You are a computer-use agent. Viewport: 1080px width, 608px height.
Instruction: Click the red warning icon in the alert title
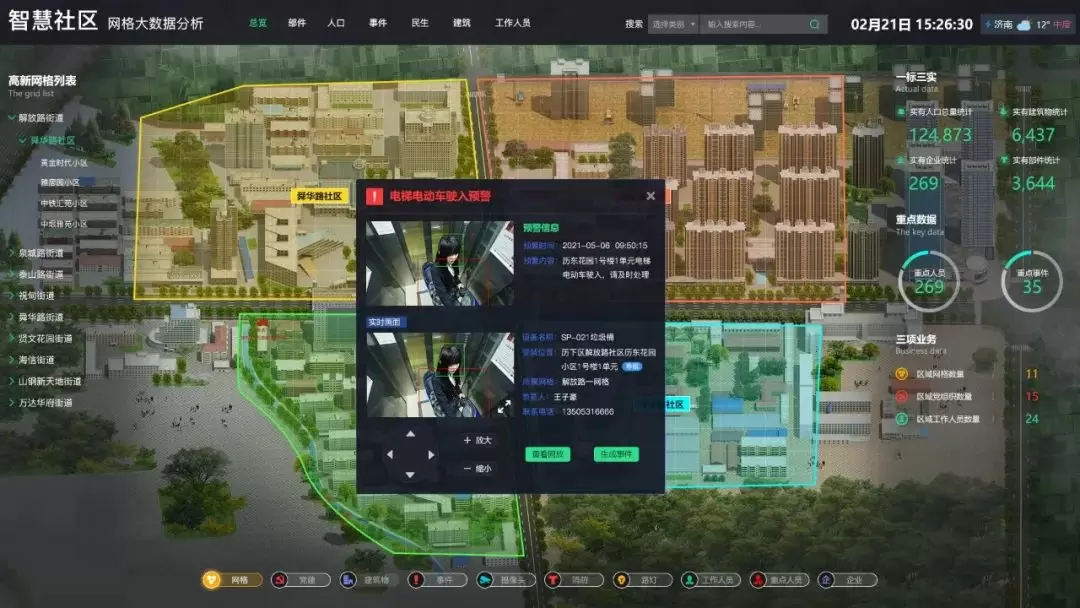click(374, 197)
